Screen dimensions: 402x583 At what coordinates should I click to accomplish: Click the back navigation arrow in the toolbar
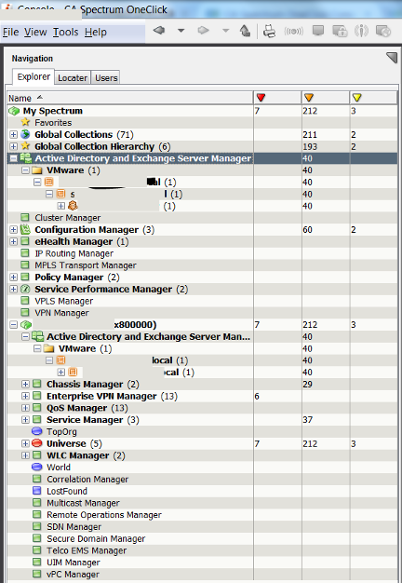click(x=159, y=30)
